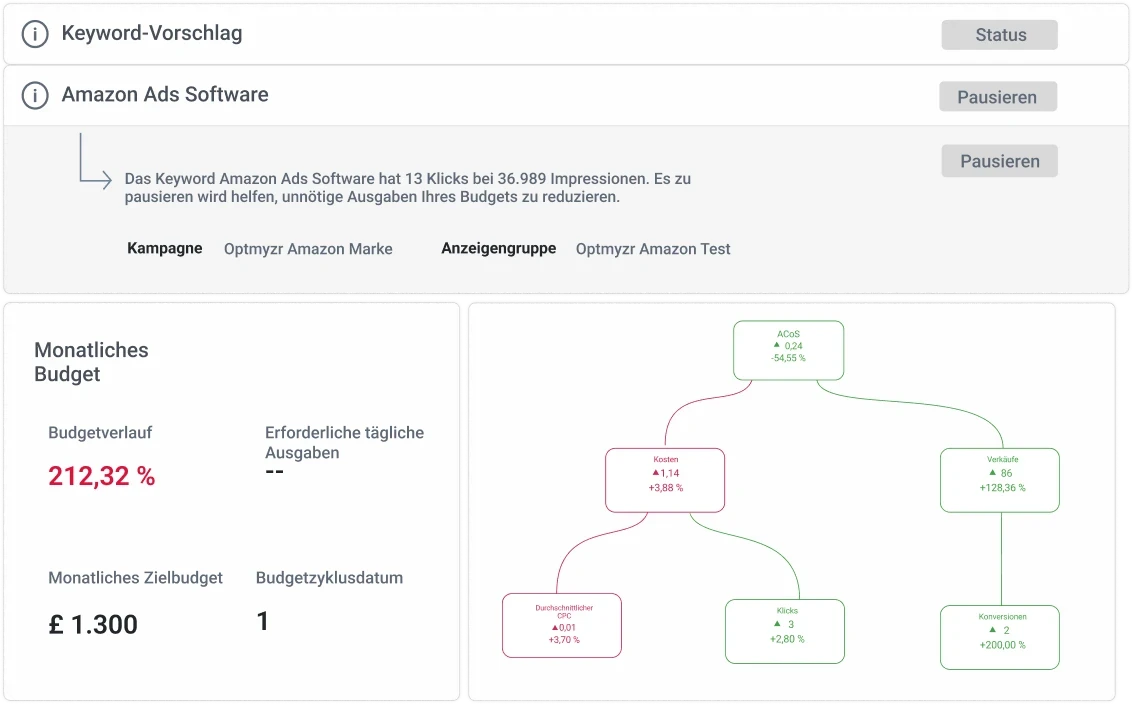Click the lower Pausieren button

point(998,160)
